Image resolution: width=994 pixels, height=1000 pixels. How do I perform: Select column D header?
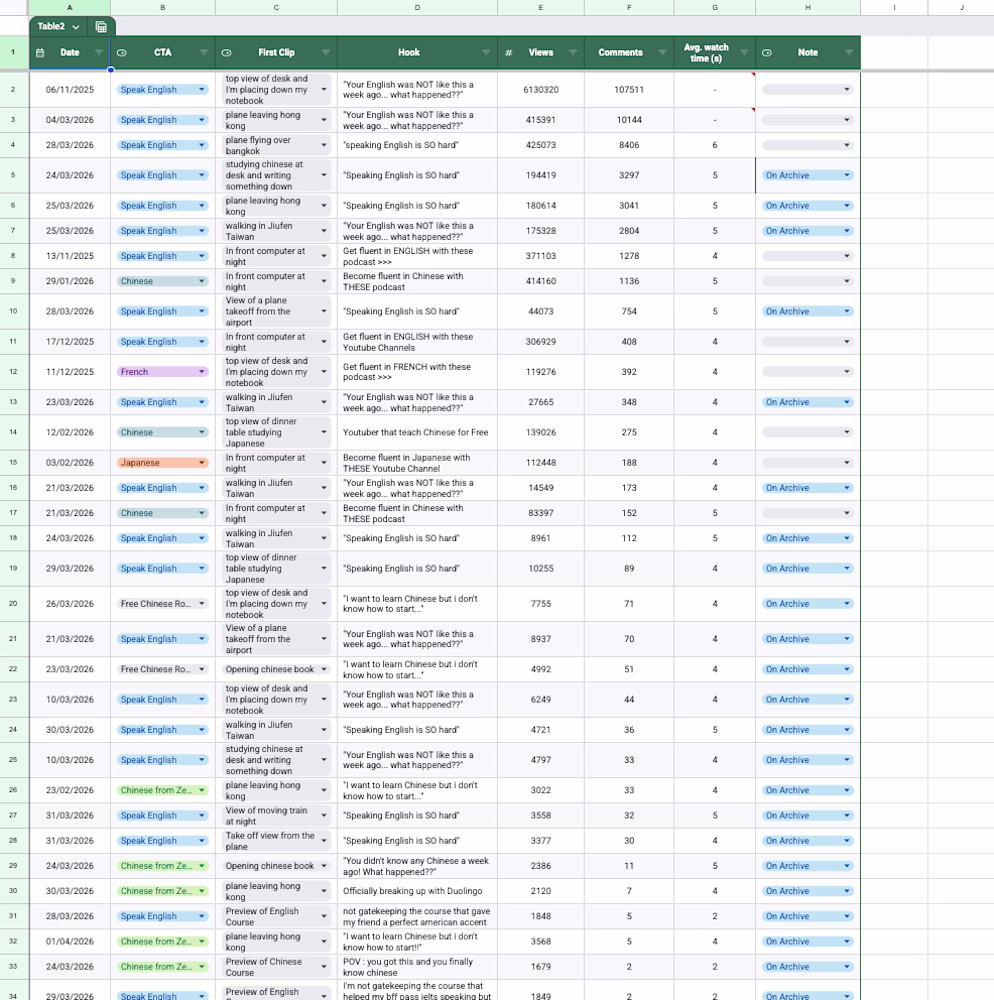pyautogui.click(x=417, y=8)
